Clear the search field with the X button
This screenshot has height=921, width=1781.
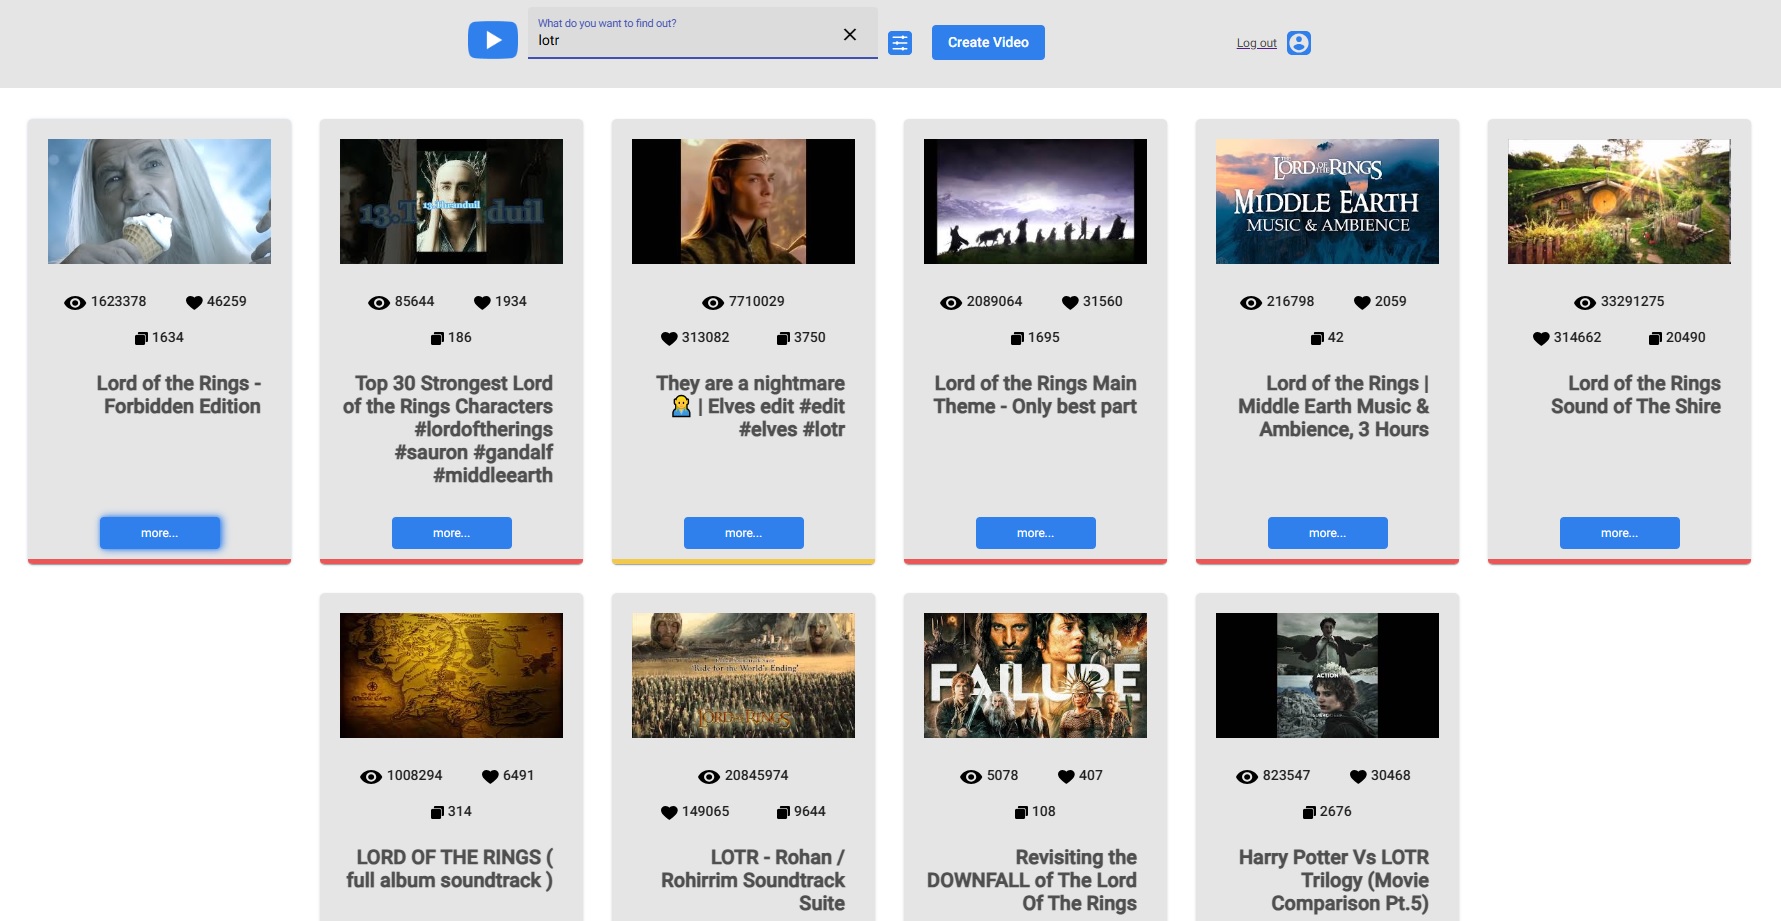point(849,33)
